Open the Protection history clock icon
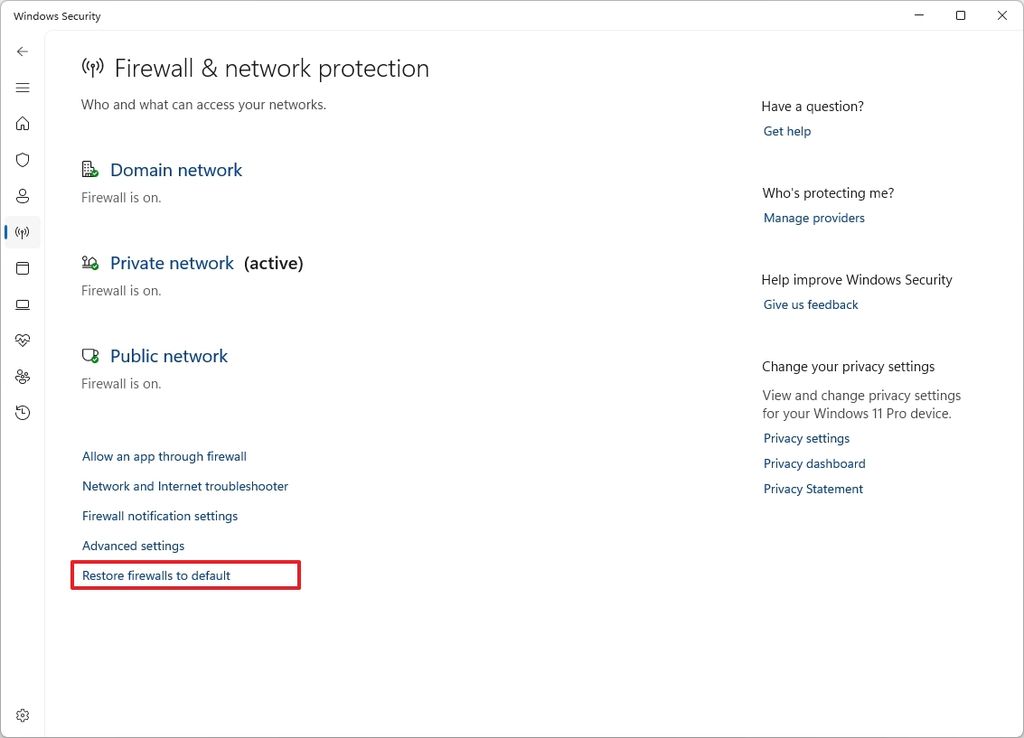 pos(22,412)
